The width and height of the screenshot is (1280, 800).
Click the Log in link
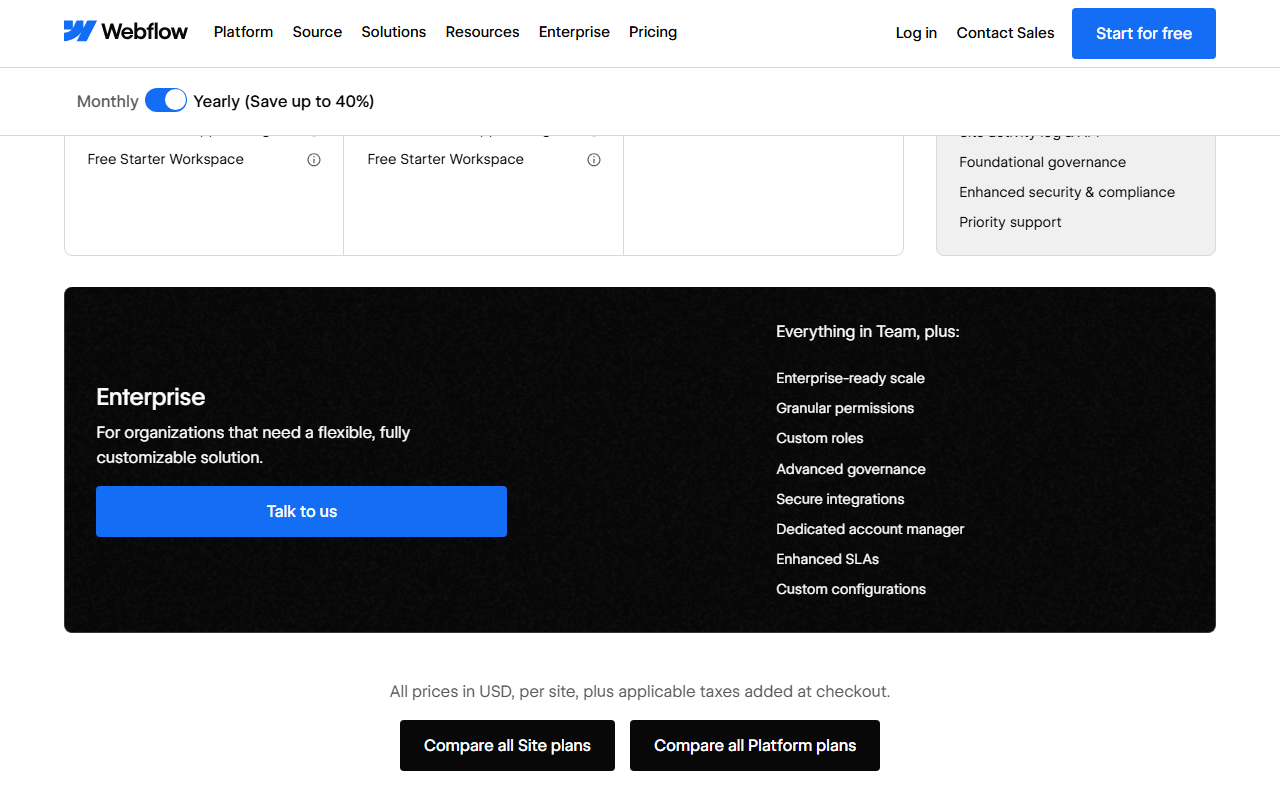[916, 33]
